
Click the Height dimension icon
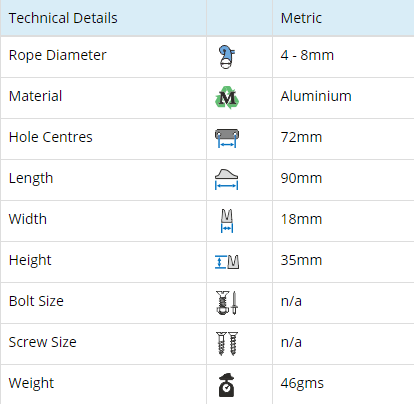[x=227, y=262]
